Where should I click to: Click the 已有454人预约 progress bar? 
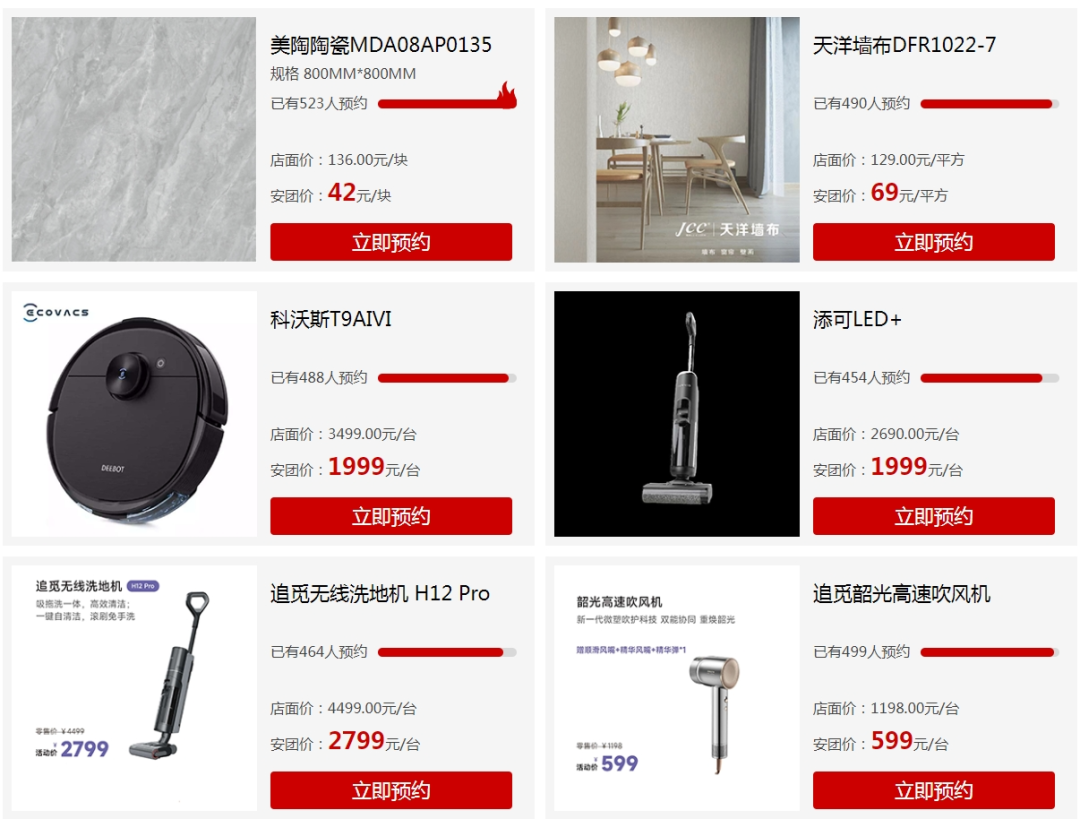(x=989, y=378)
